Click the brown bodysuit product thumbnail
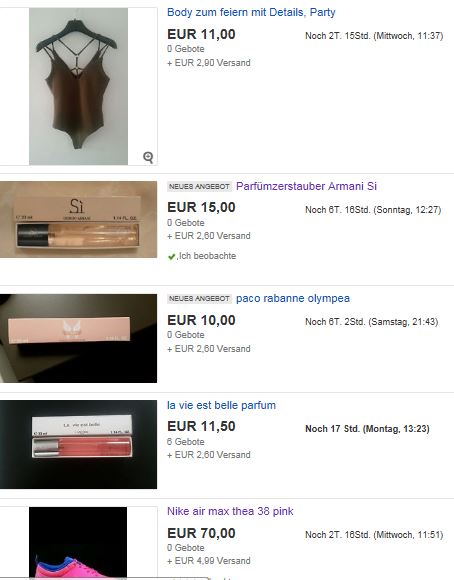454x580 pixels. click(x=78, y=86)
